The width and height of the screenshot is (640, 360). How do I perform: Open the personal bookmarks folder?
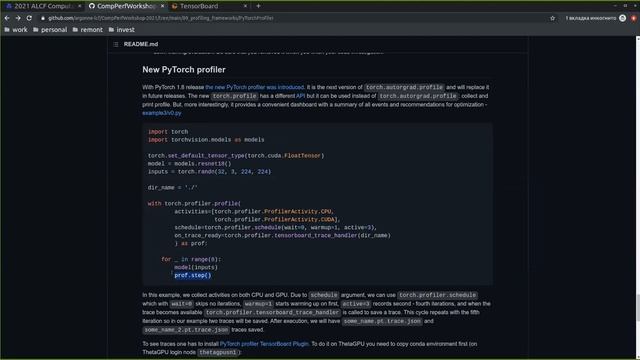50,30
